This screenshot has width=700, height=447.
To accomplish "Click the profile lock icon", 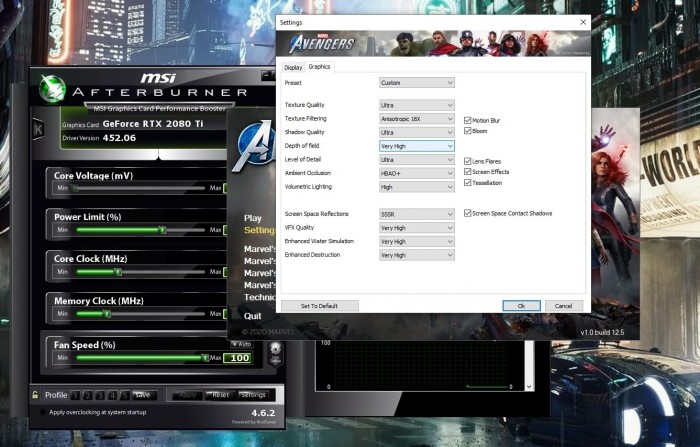I will point(35,395).
